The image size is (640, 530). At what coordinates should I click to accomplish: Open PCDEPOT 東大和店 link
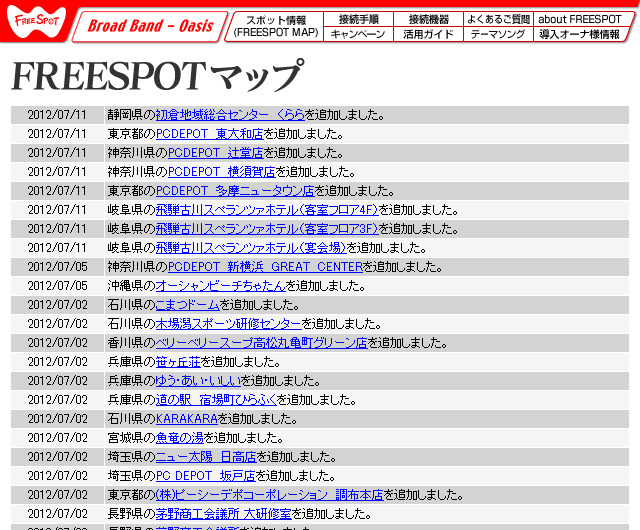[209, 134]
